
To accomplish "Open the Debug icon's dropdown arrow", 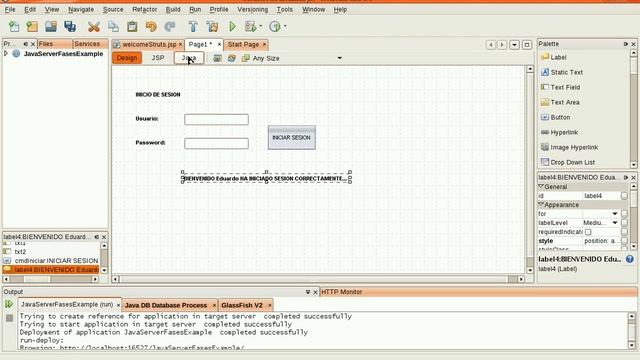I will [x=260, y=27].
